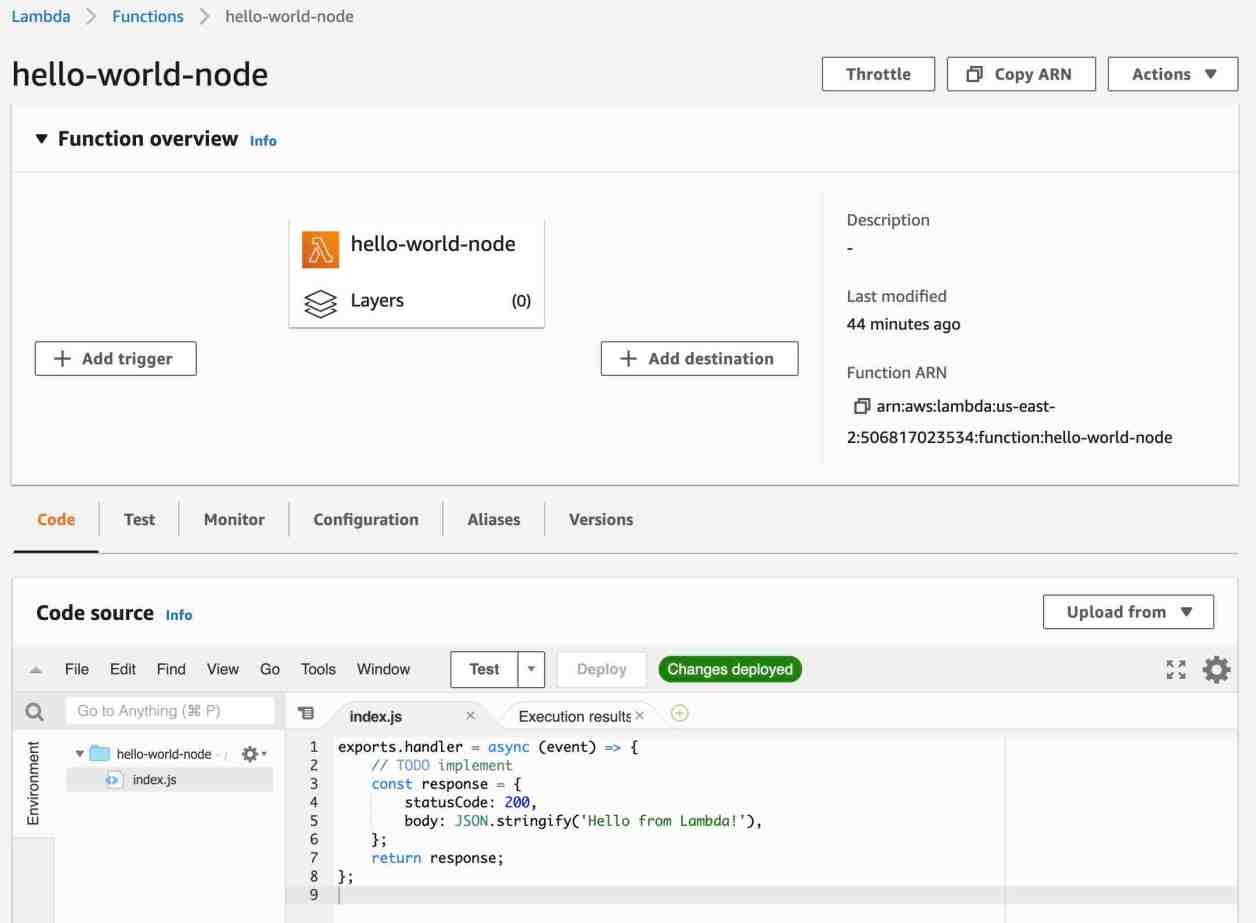Click Functions breadcrumb link
Image resolution: width=1256 pixels, height=923 pixels.
pyautogui.click(x=148, y=16)
